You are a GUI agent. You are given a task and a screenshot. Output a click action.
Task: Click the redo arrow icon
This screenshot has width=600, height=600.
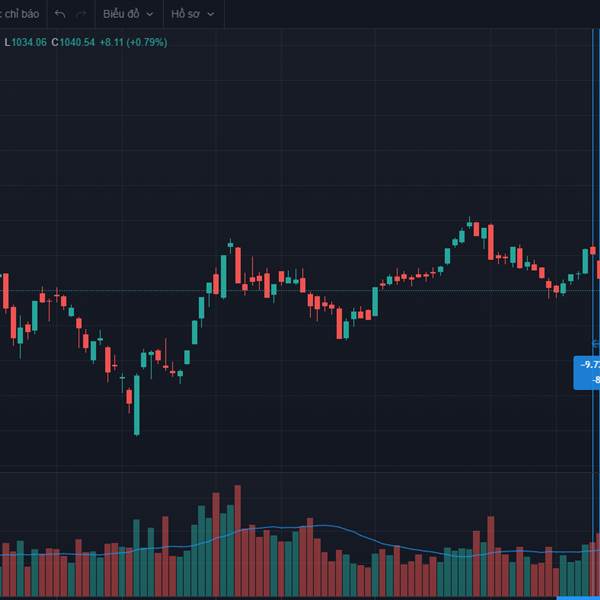81,14
